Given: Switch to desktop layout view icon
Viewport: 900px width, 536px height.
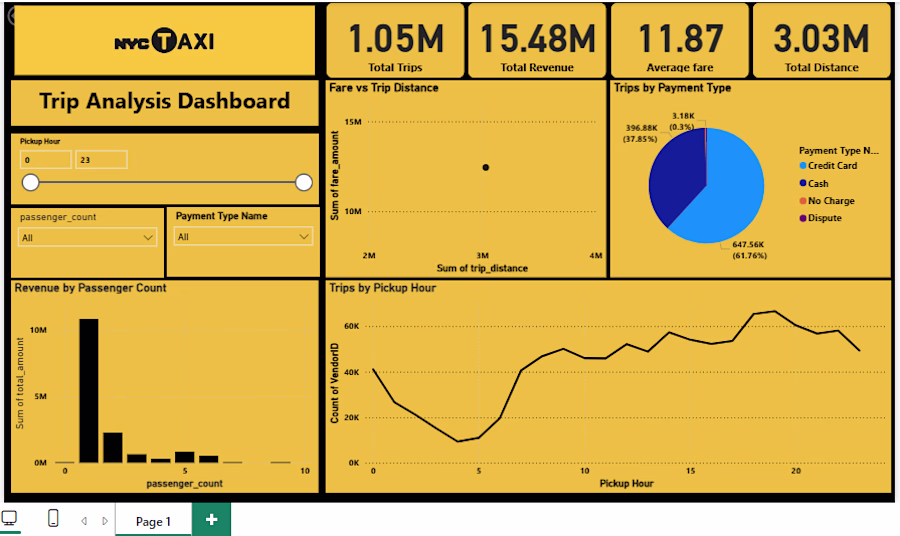Looking at the screenshot, I should (9, 519).
